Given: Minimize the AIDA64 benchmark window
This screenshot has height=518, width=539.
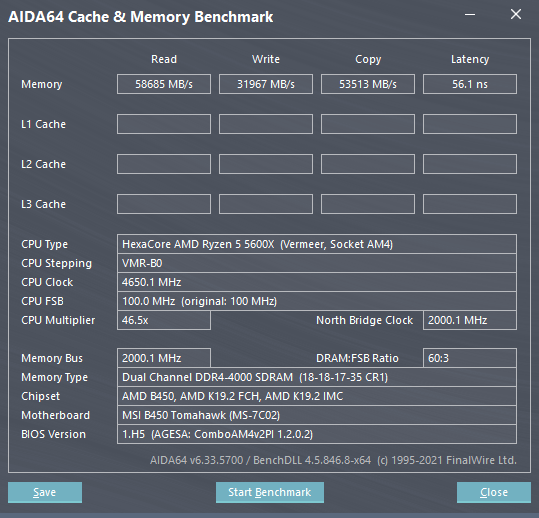Looking at the screenshot, I should click(470, 14).
